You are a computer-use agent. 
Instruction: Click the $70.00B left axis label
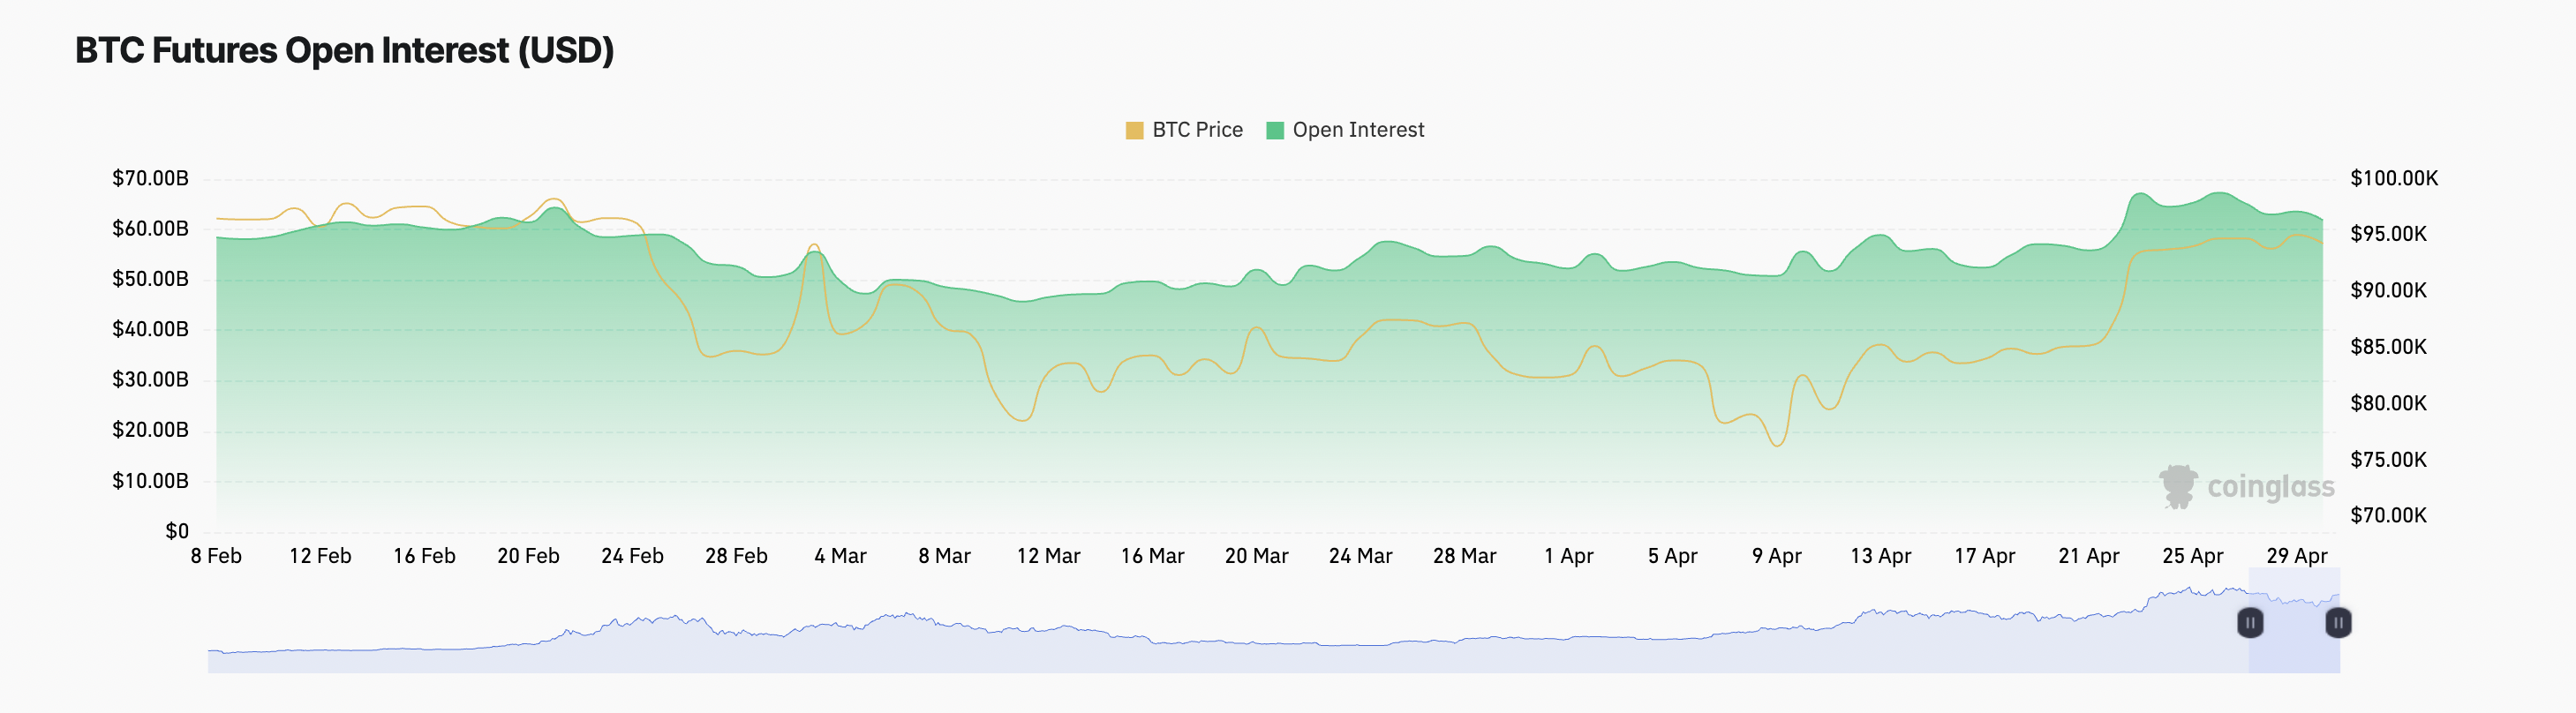pyautogui.click(x=150, y=178)
